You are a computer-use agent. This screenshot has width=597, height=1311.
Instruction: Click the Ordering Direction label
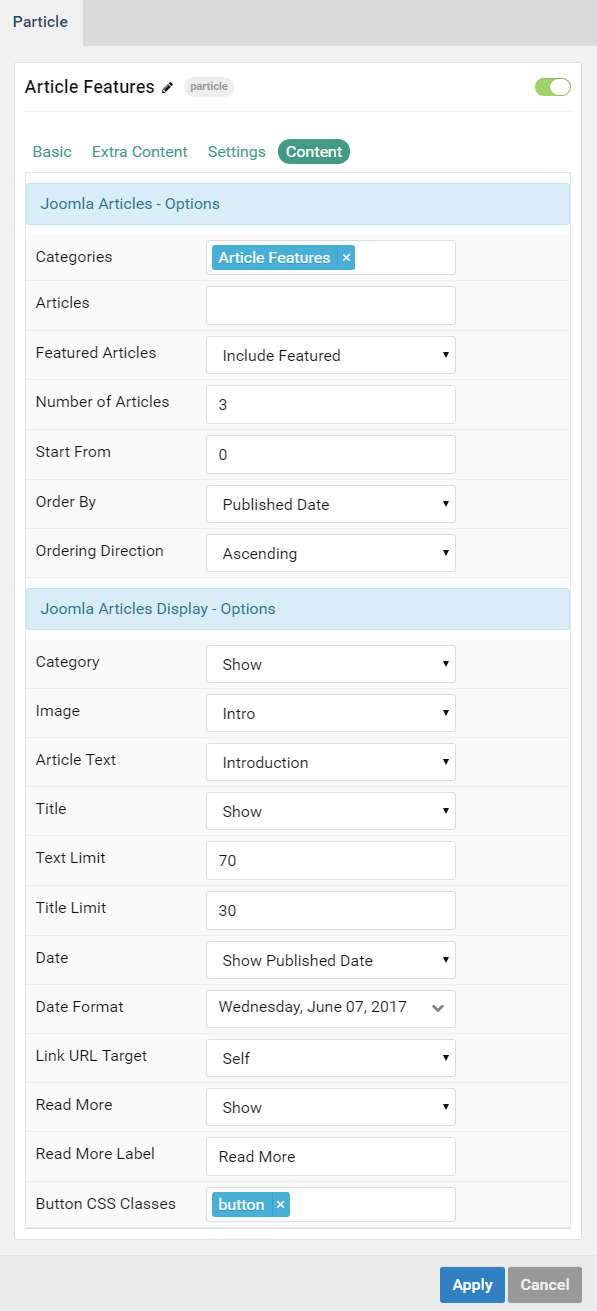pyautogui.click(x=100, y=551)
